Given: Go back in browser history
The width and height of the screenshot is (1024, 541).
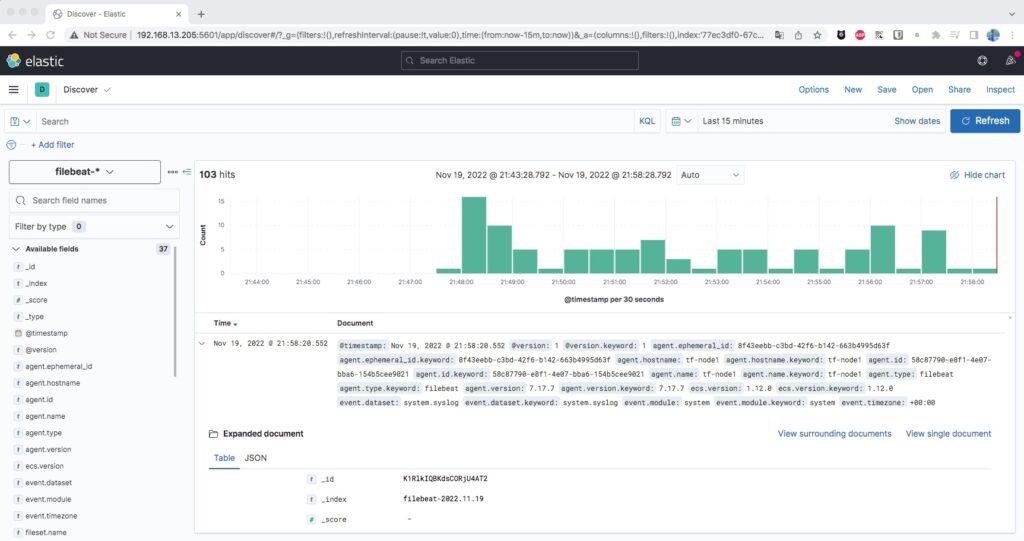Looking at the screenshot, I should [x=12, y=35].
